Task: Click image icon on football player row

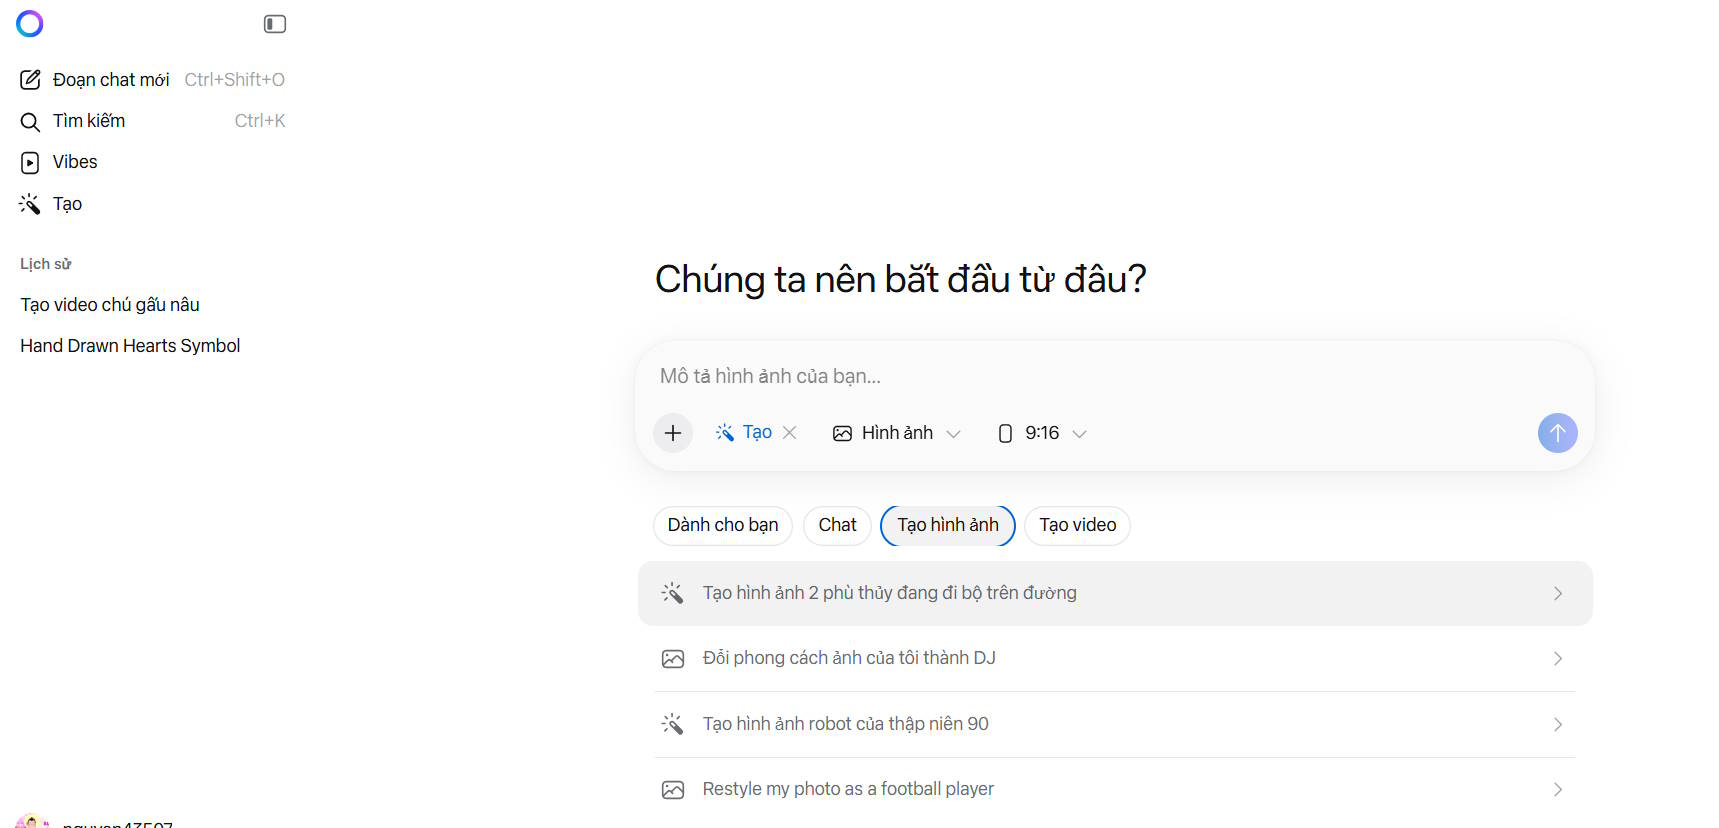Action: point(673,790)
